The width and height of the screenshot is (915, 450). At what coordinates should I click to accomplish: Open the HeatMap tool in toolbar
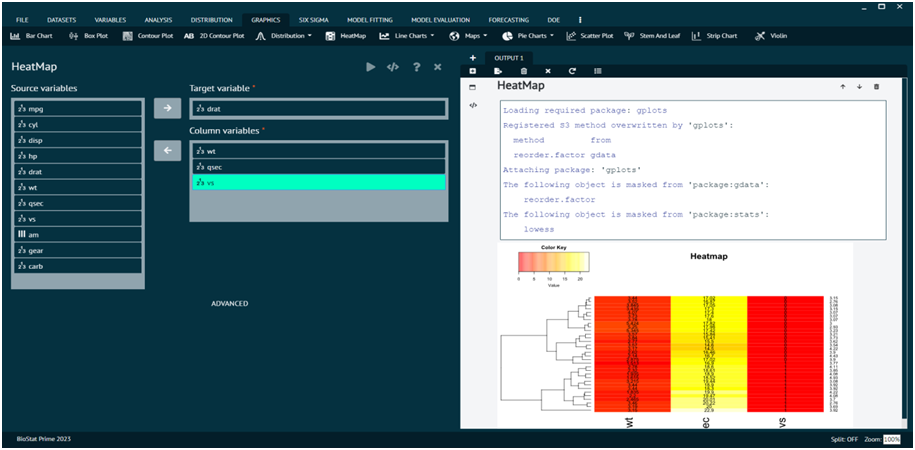click(345, 36)
